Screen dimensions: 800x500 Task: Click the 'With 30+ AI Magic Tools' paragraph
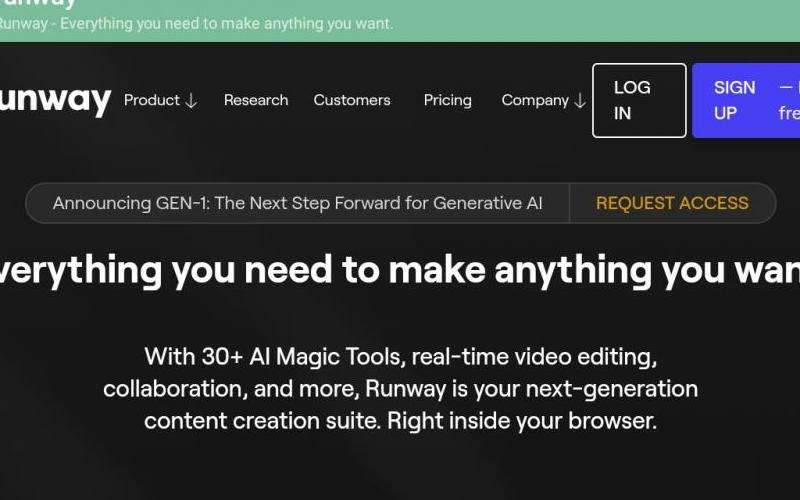[x=401, y=388]
